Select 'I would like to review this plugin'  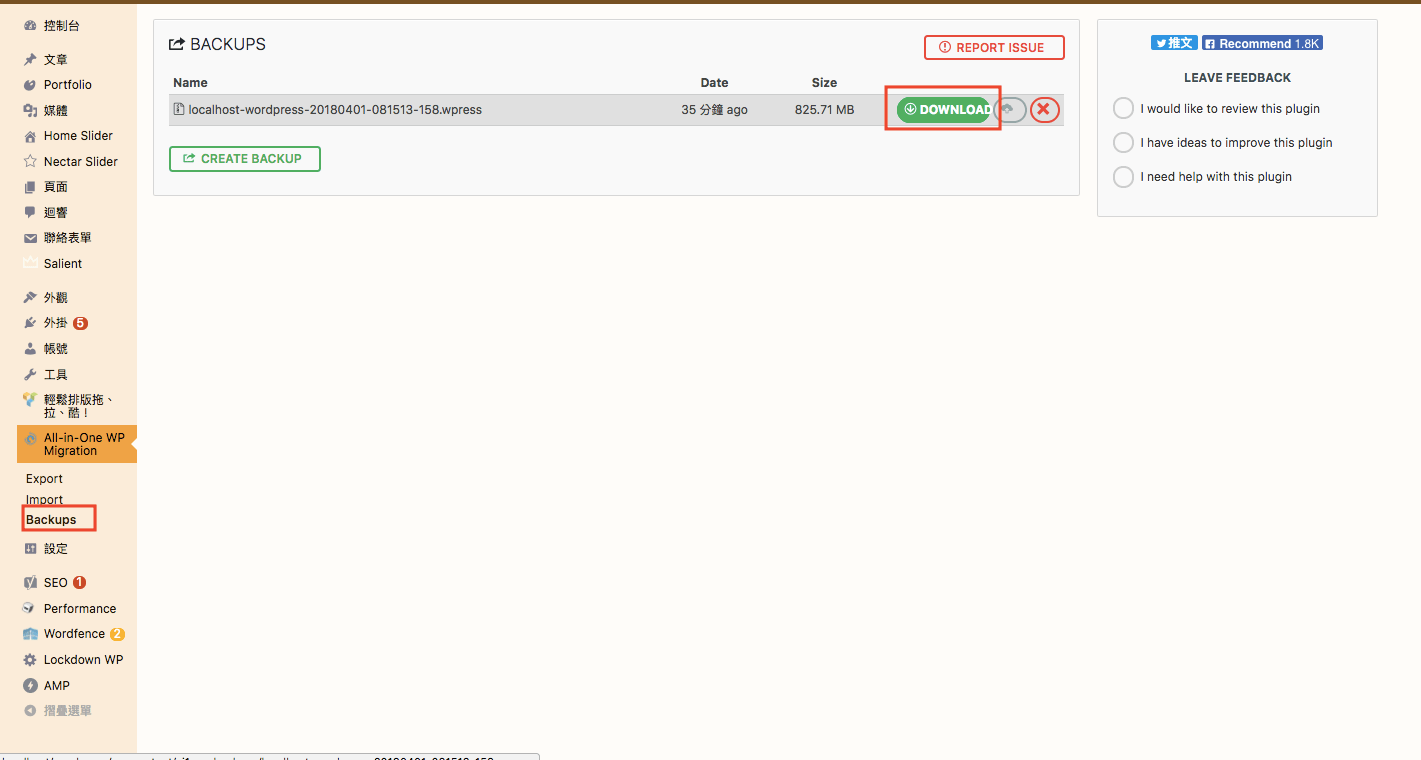tap(1124, 108)
